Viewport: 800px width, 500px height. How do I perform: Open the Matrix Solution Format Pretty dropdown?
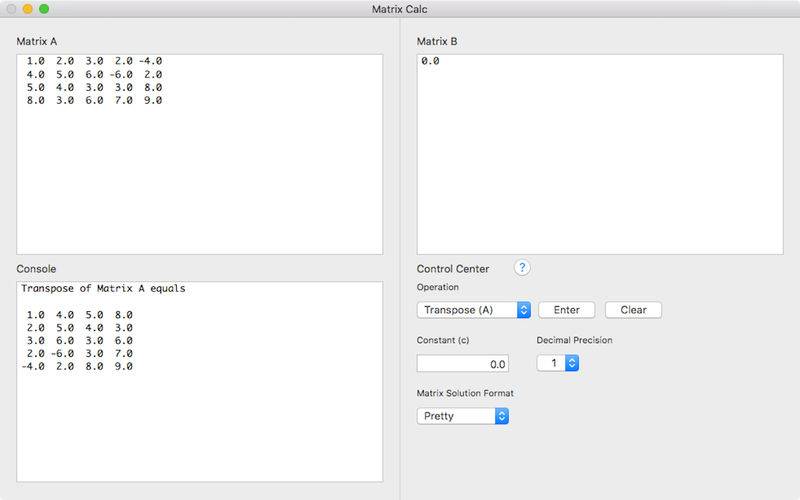click(463, 416)
